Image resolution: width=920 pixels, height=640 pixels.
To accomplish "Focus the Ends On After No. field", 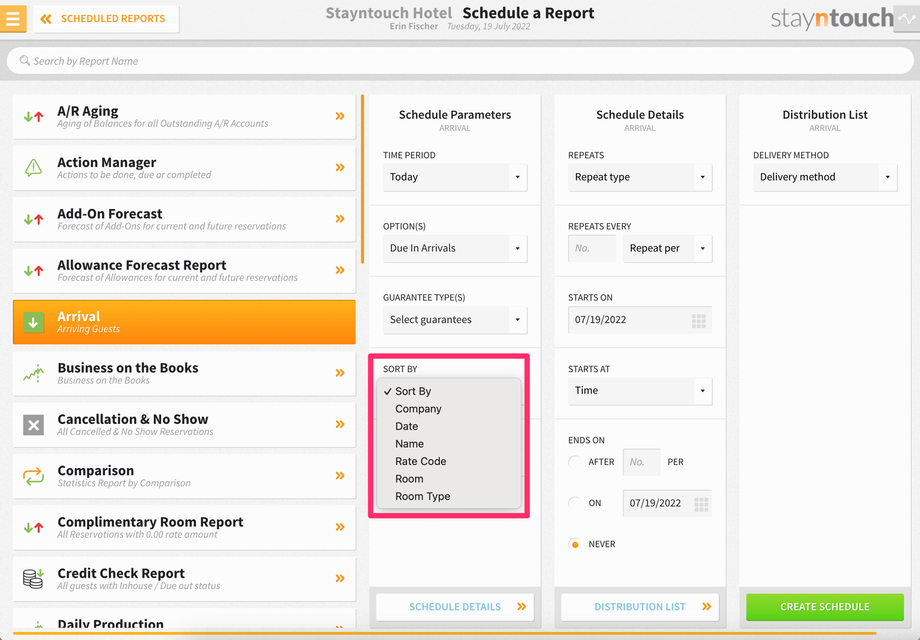I will (641, 462).
